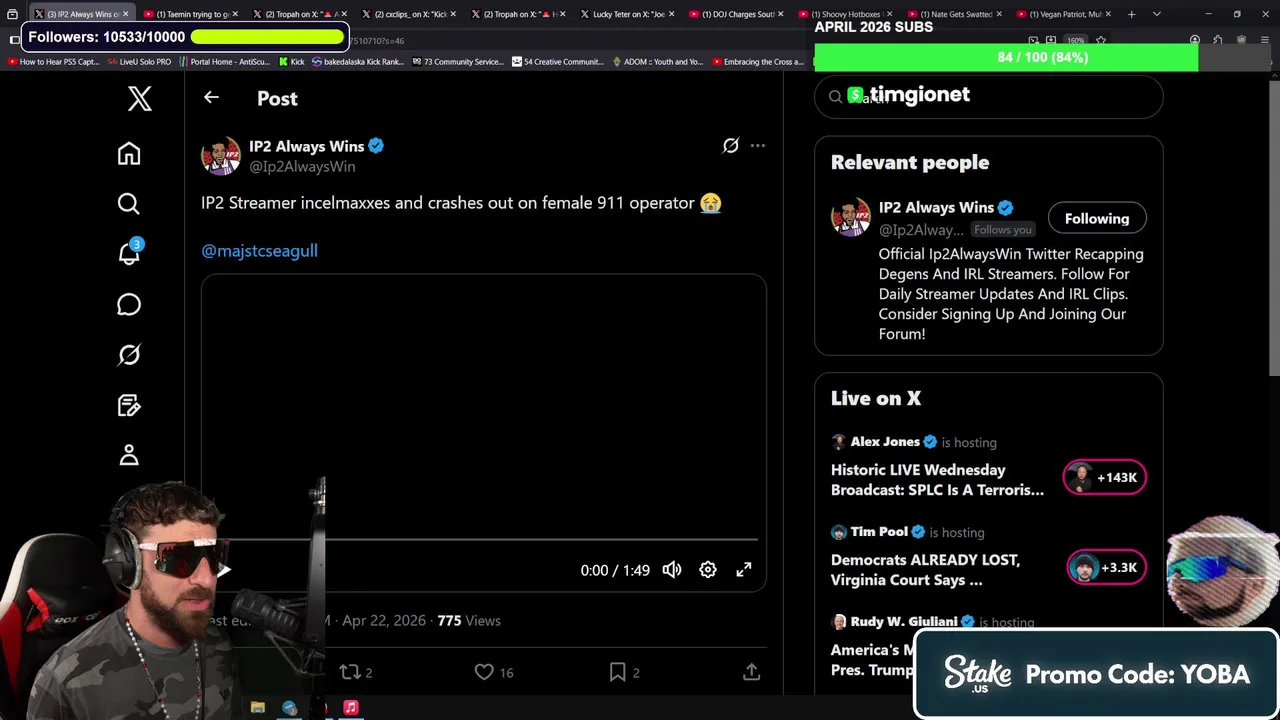Like the post with the heart icon
The height and width of the screenshot is (720, 1280).
(x=484, y=672)
